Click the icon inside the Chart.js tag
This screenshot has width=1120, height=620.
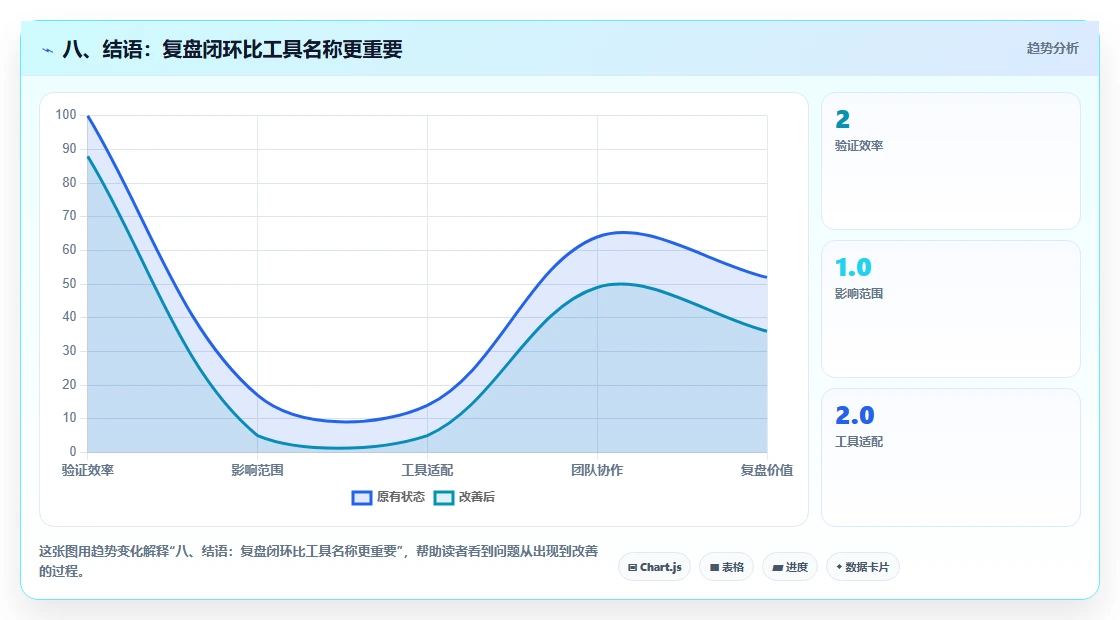point(632,568)
